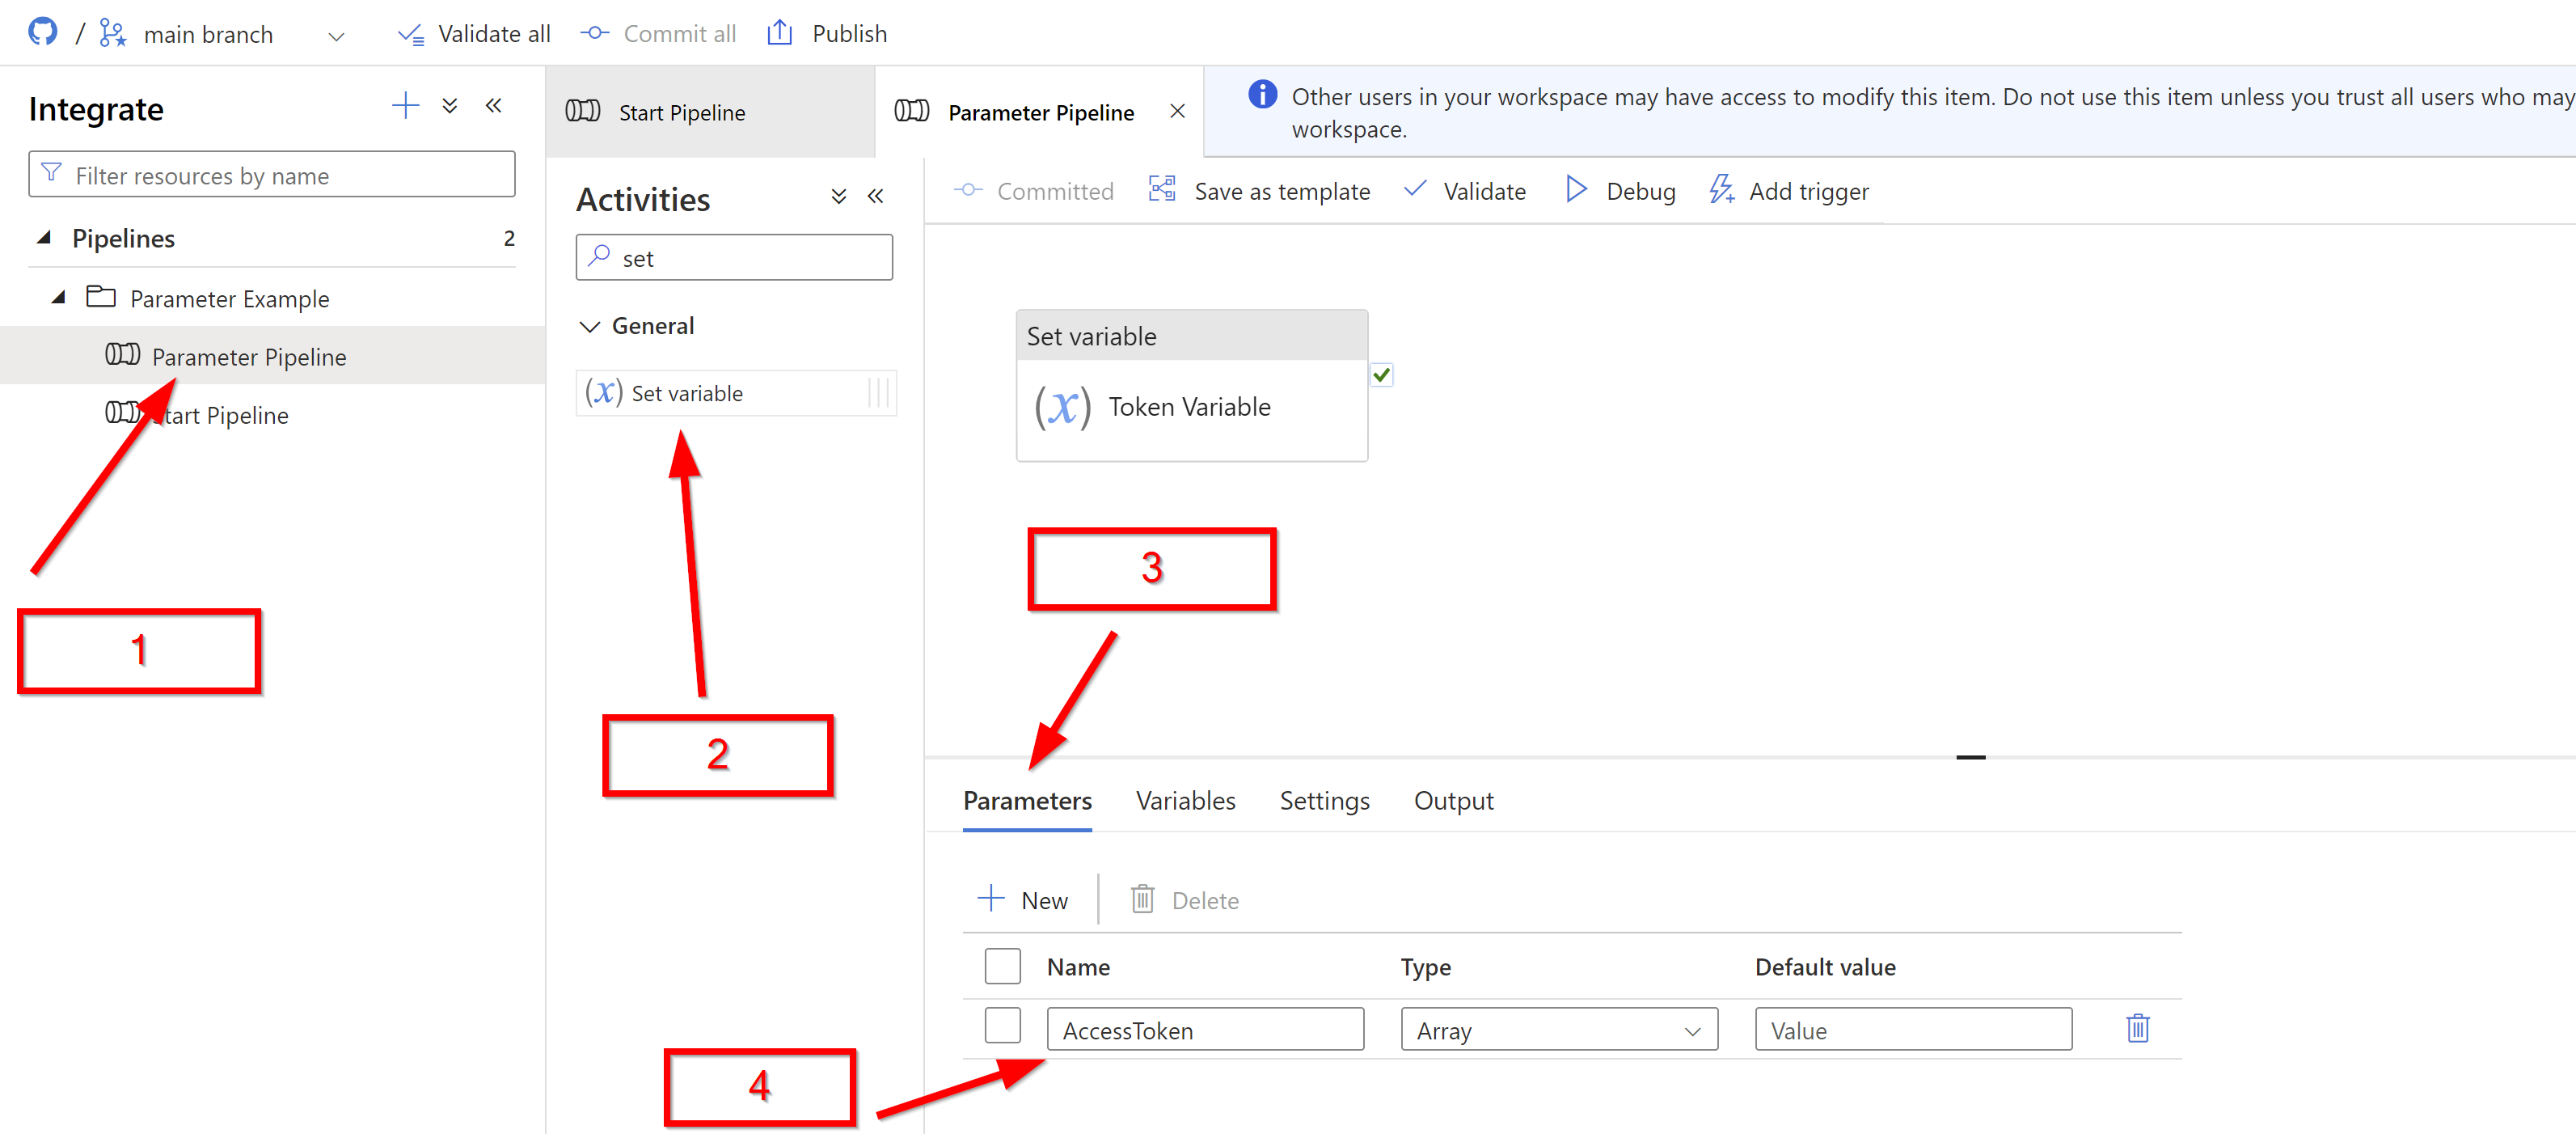
Task: Open the Start Pipeline tab
Action: pos(681,113)
